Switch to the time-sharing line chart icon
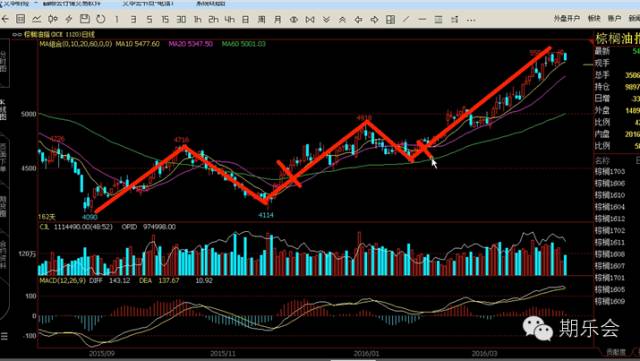The image size is (640, 361). coord(36,19)
